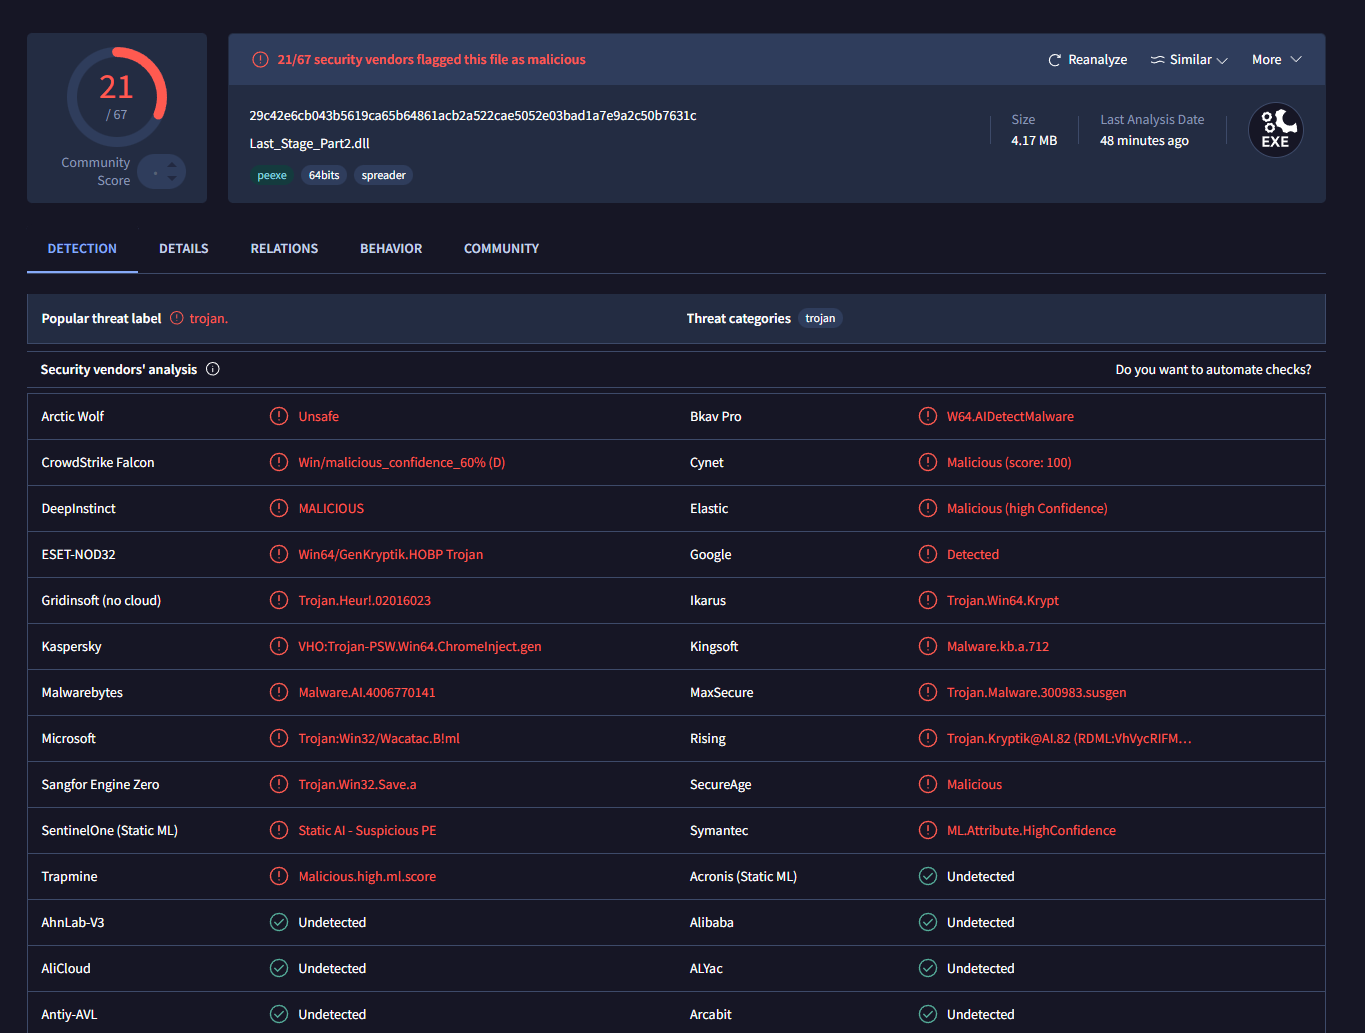The height and width of the screenshot is (1033, 1365).
Task: Click the 'trojan.' popular threat label
Action: coord(209,318)
